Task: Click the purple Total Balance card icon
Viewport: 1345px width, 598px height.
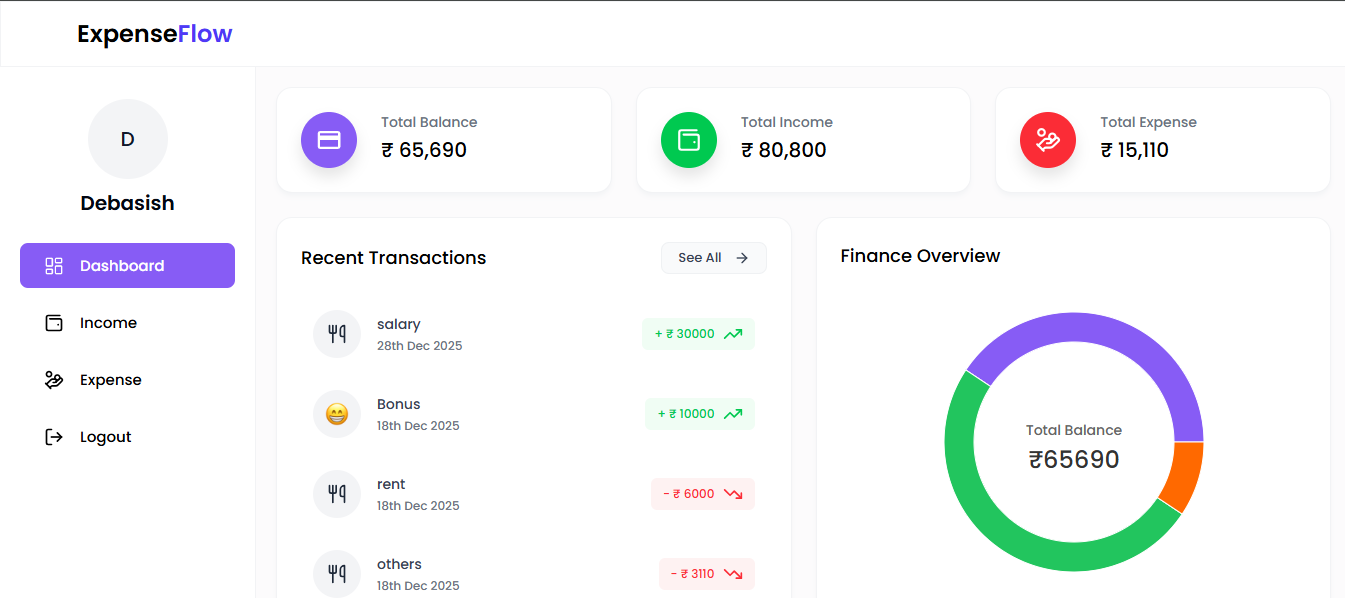Action: pos(329,140)
